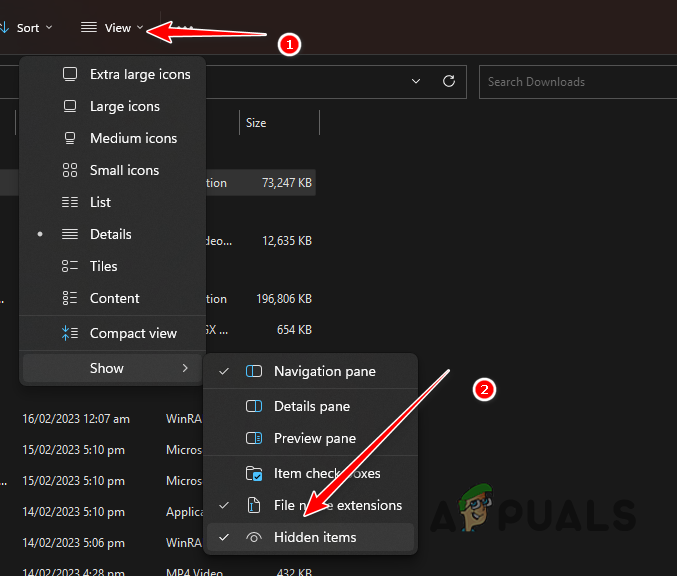Click the Search Downloads field
The height and width of the screenshot is (576, 677).
(x=578, y=82)
